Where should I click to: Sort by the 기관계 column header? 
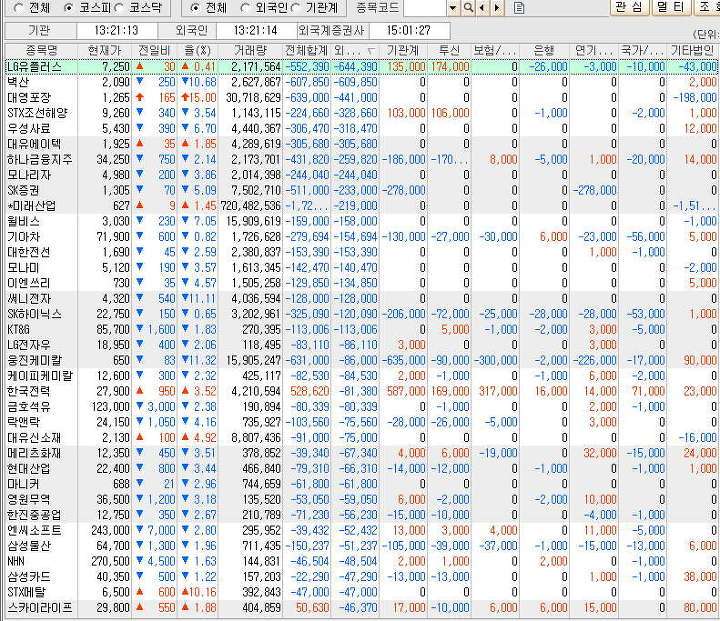click(x=403, y=50)
